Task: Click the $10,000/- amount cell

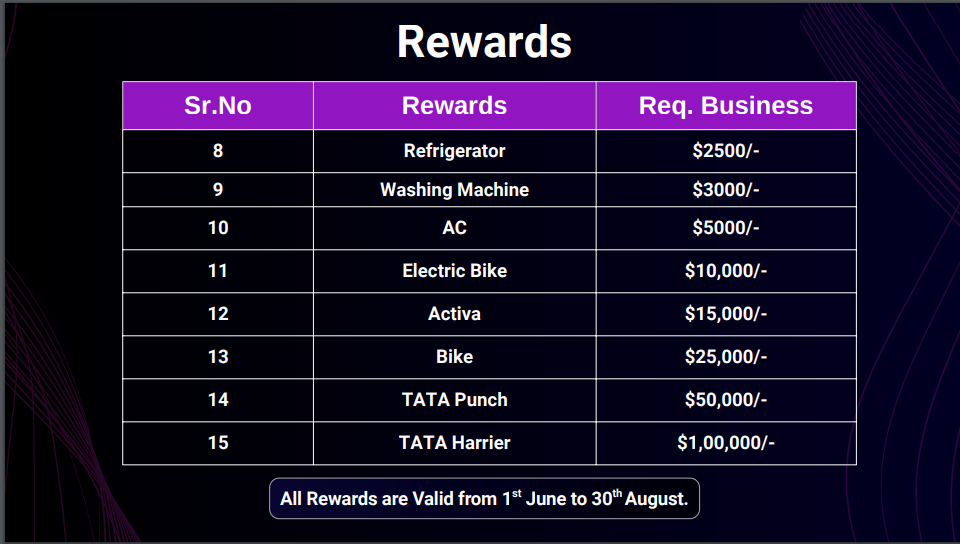Action: click(x=726, y=271)
